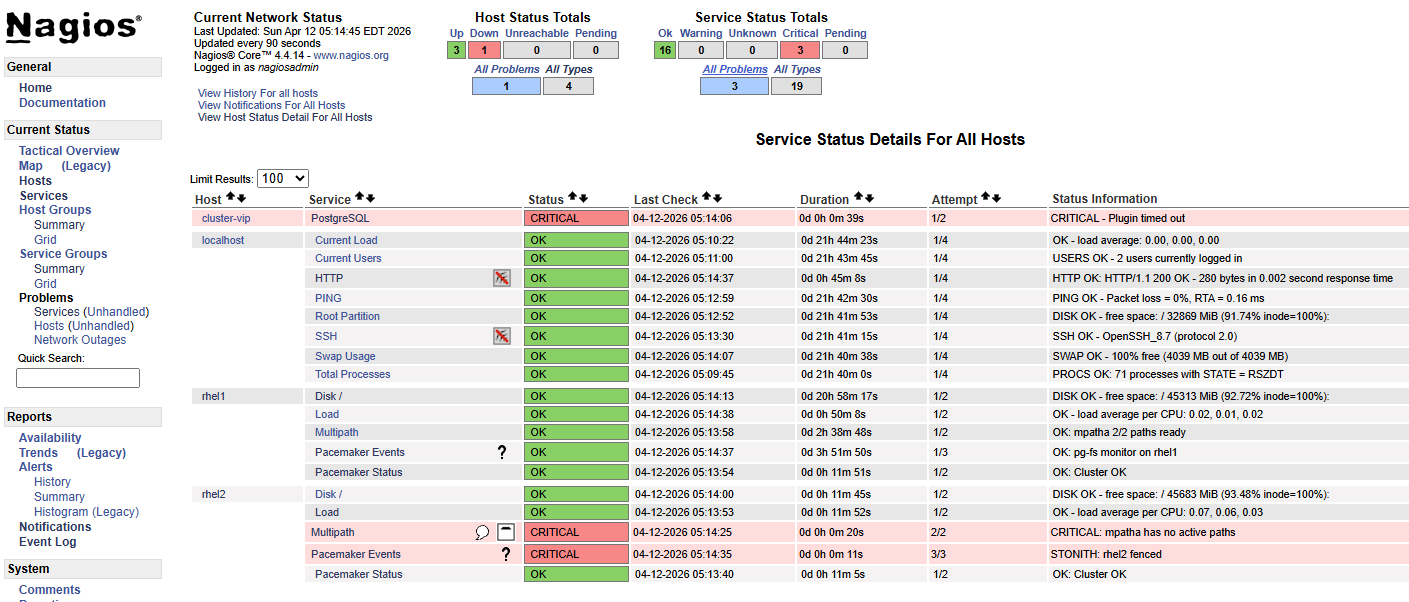1409x602 pixels.
Task: Click the downtime icon beside rhel2 Multipath
Action: (506, 532)
